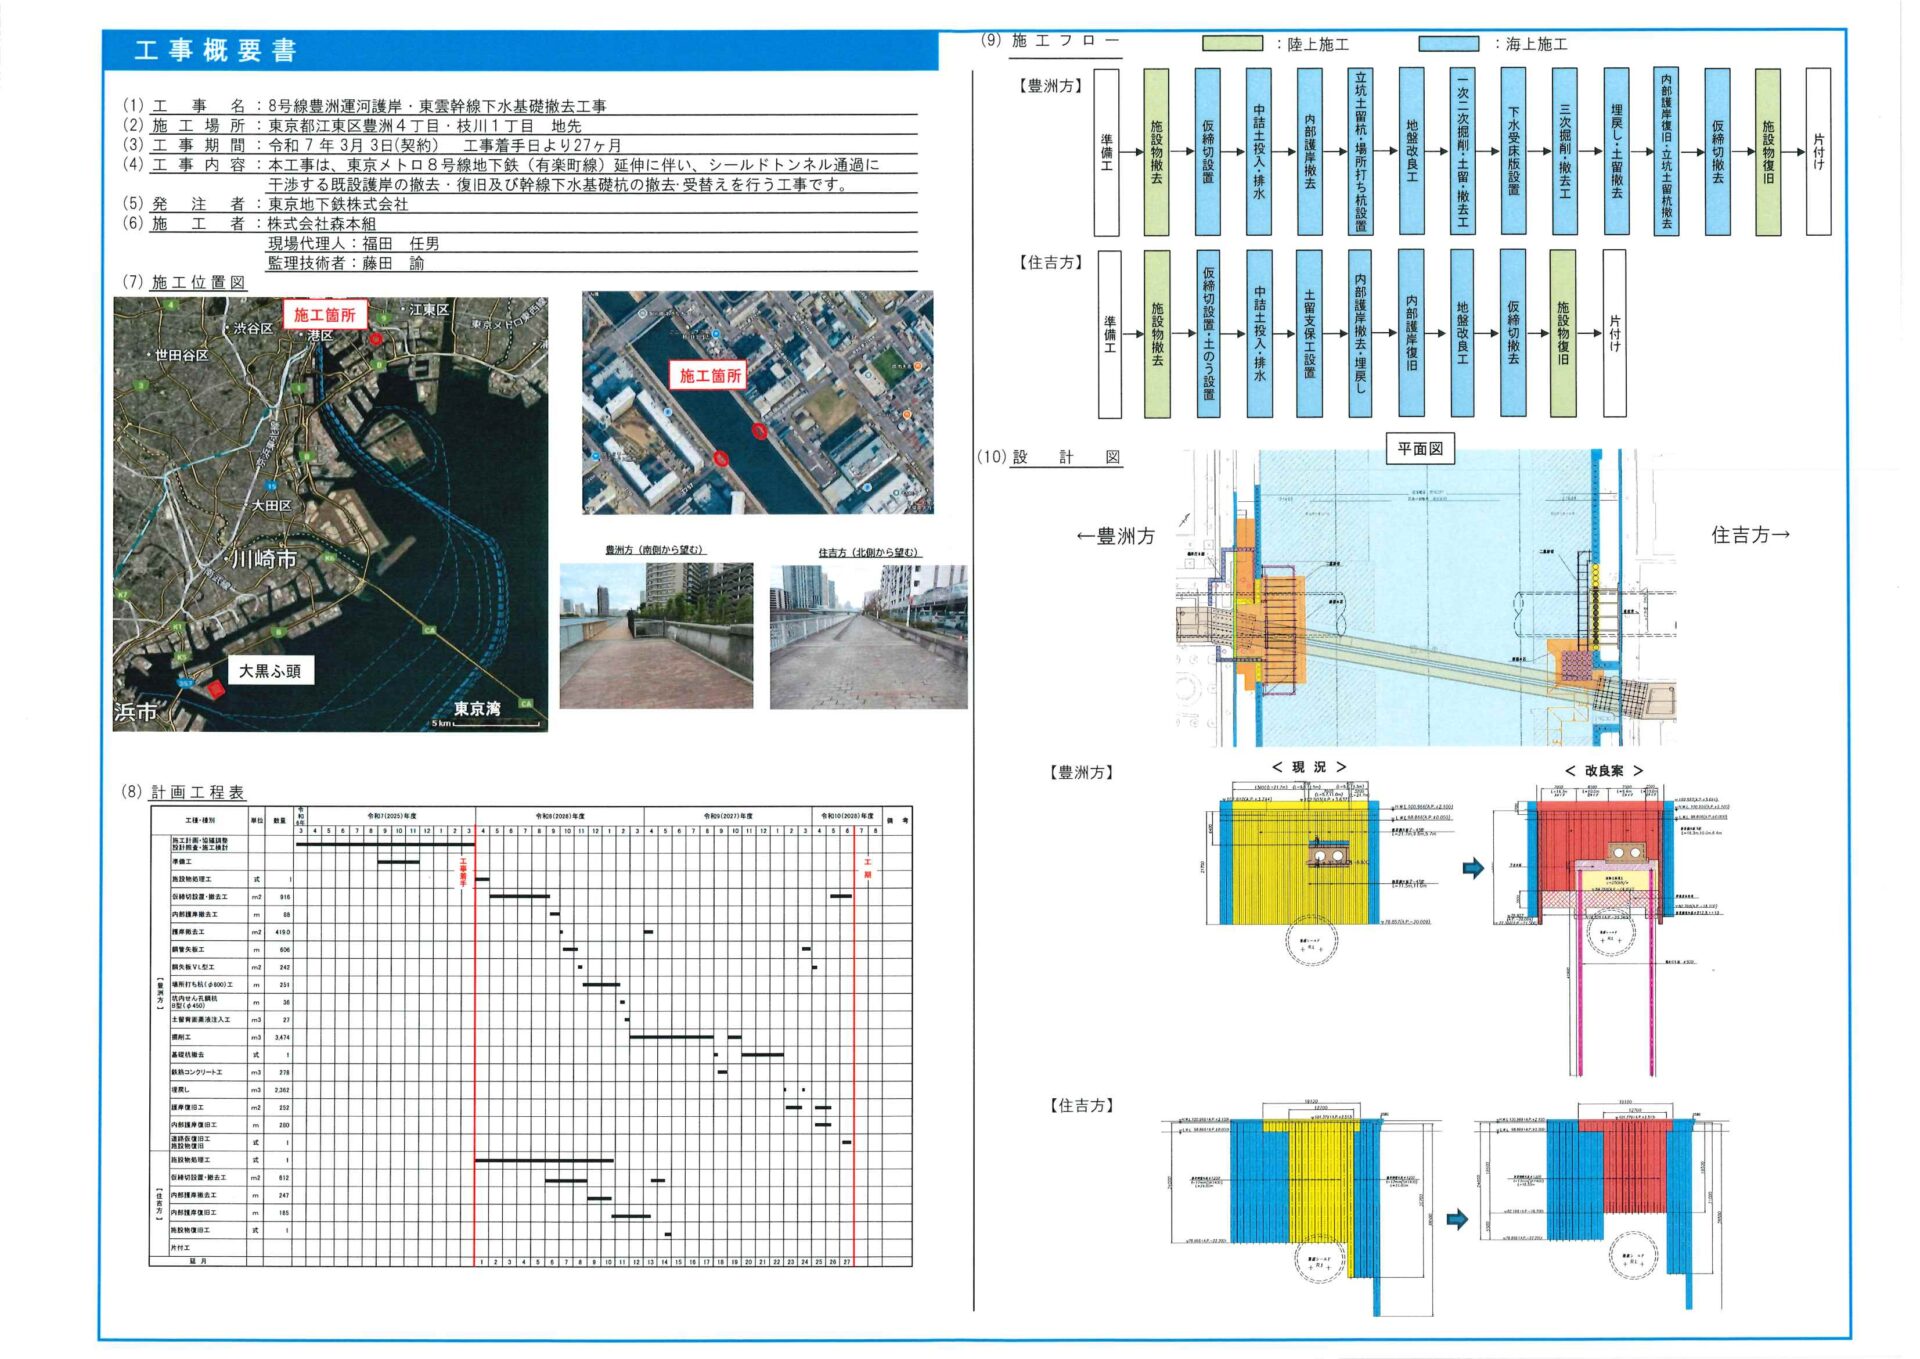Click the 世田谷区 label on the map
The height and width of the screenshot is (1359, 1920).
[181, 355]
